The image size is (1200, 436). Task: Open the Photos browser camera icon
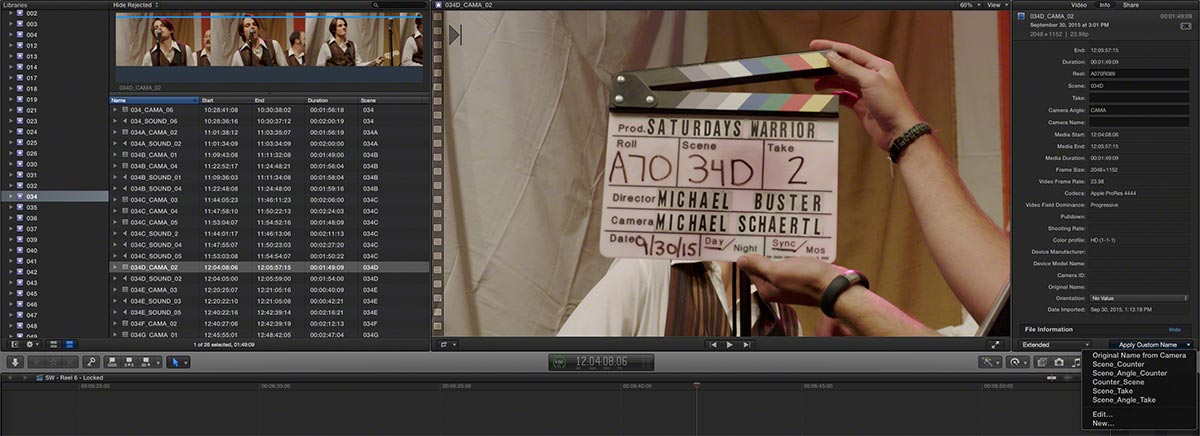[x=1059, y=362]
